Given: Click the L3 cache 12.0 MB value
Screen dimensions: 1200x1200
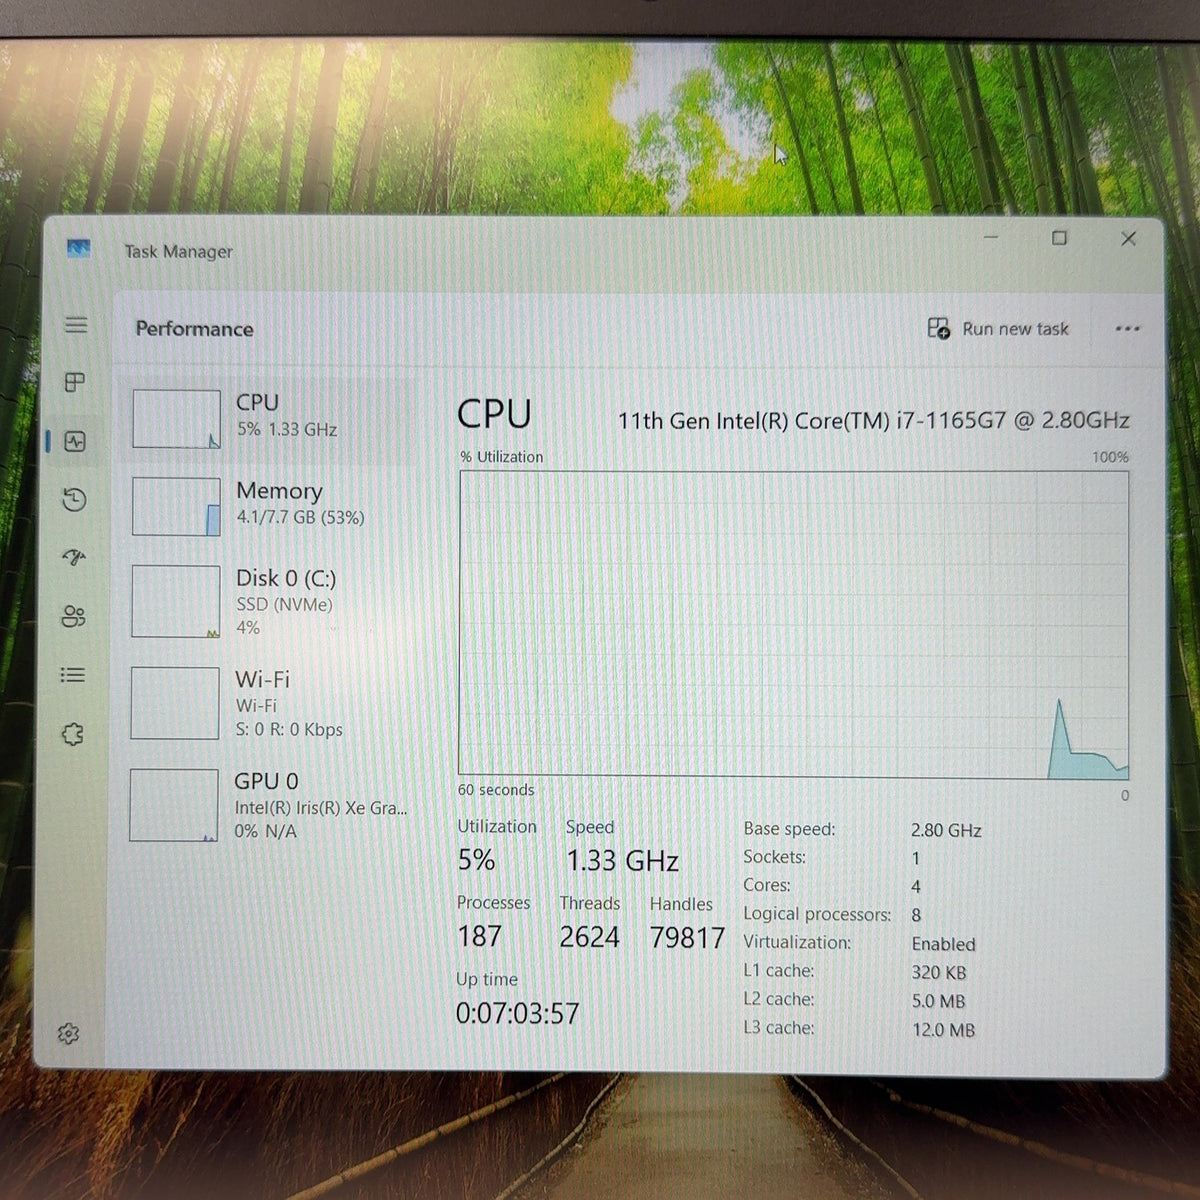Looking at the screenshot, I should tap(943, 1030).
